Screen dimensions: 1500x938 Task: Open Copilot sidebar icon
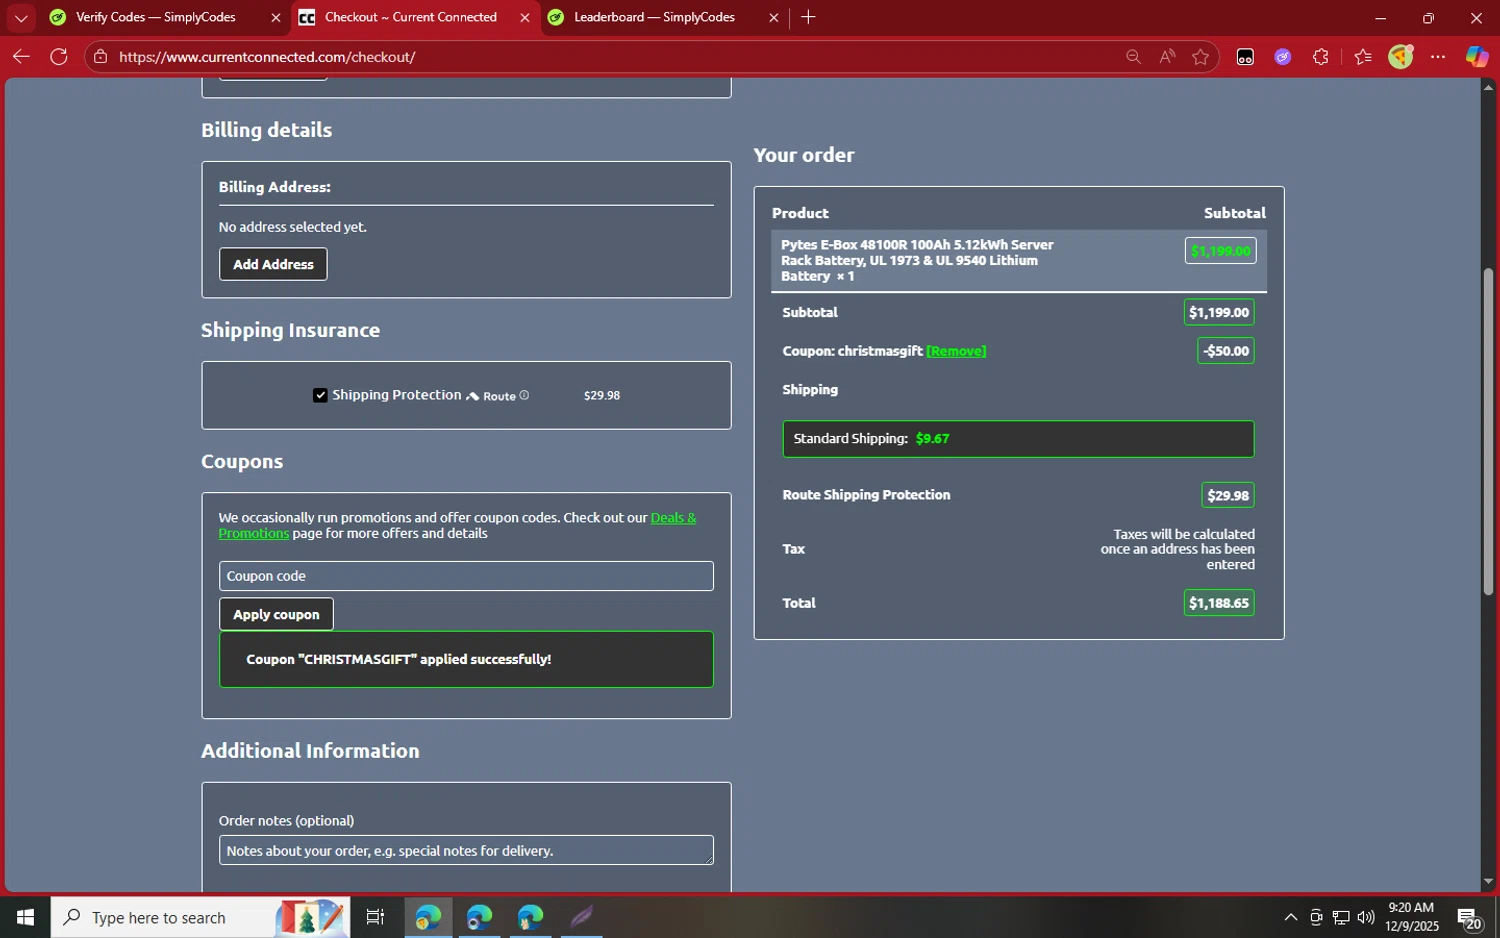point(1477,57)
